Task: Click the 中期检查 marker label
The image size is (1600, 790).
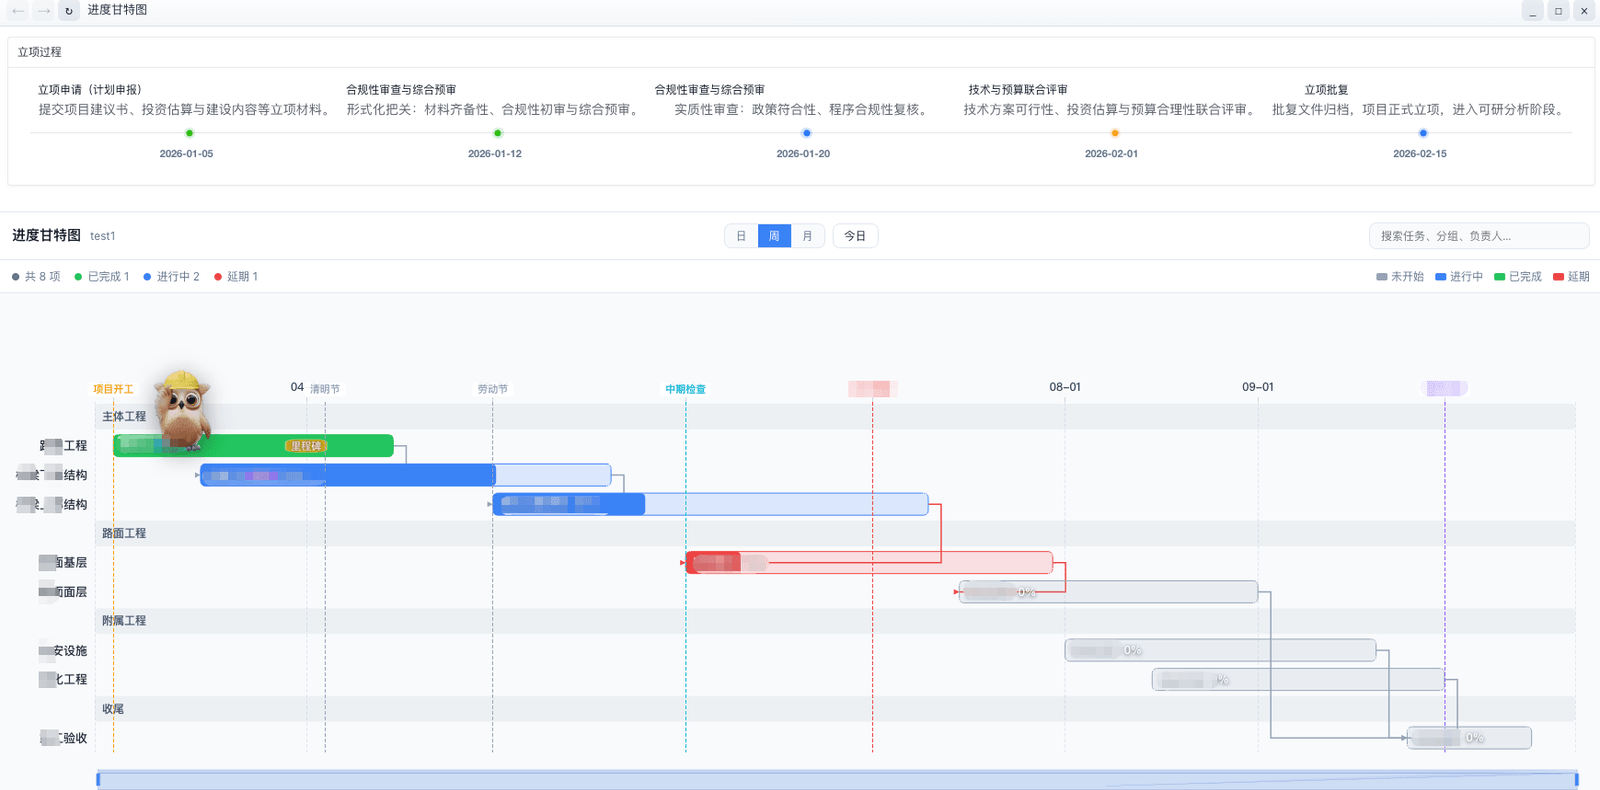Action: (686, 389)
